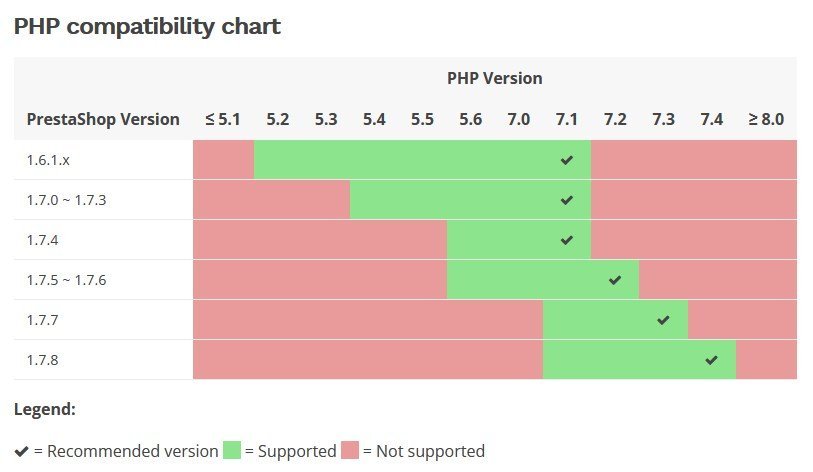
Task: Click the PHP compatibility chart heading
Action: tap(147, 27)
